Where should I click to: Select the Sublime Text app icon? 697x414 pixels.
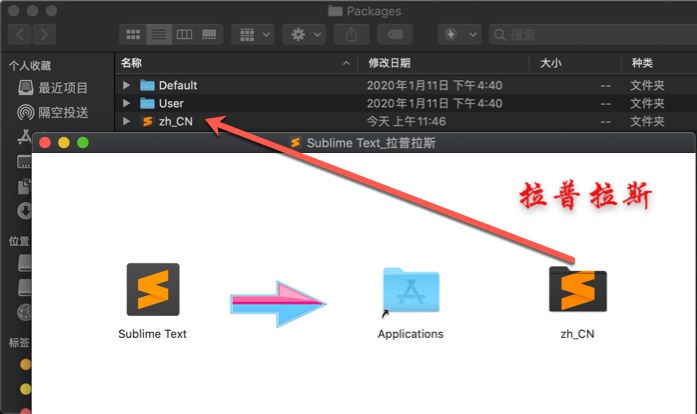tap(153, 289)
